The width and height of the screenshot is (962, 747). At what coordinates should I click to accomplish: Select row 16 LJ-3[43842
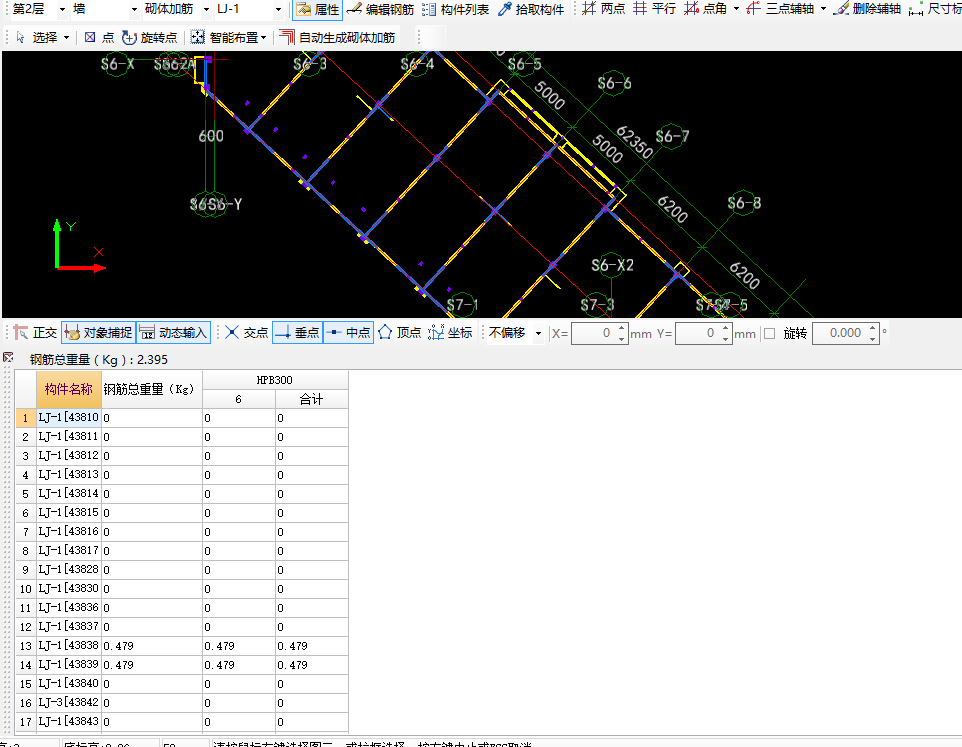tap(69, 703)
